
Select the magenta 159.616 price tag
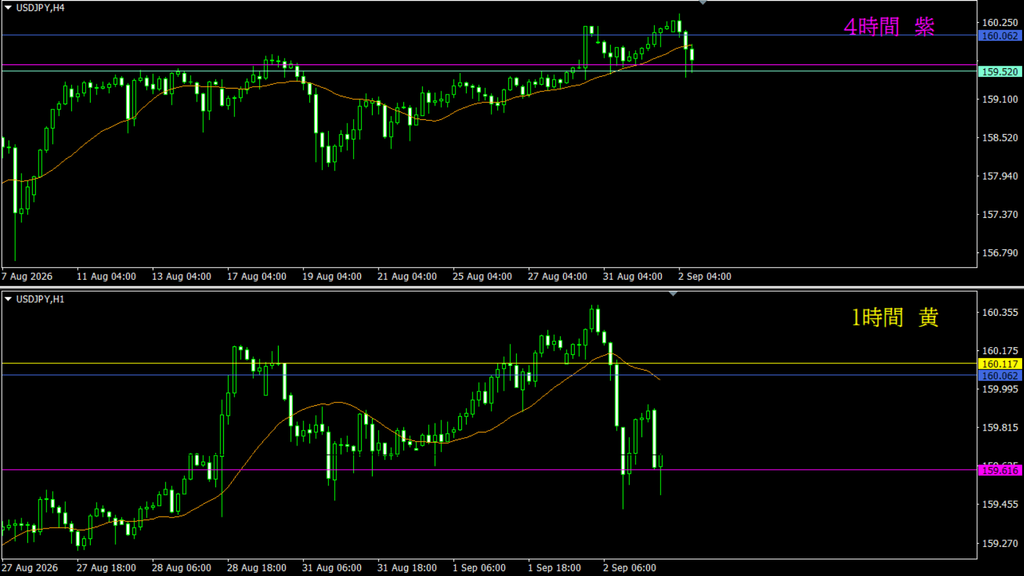click(x=1000, y=470)
